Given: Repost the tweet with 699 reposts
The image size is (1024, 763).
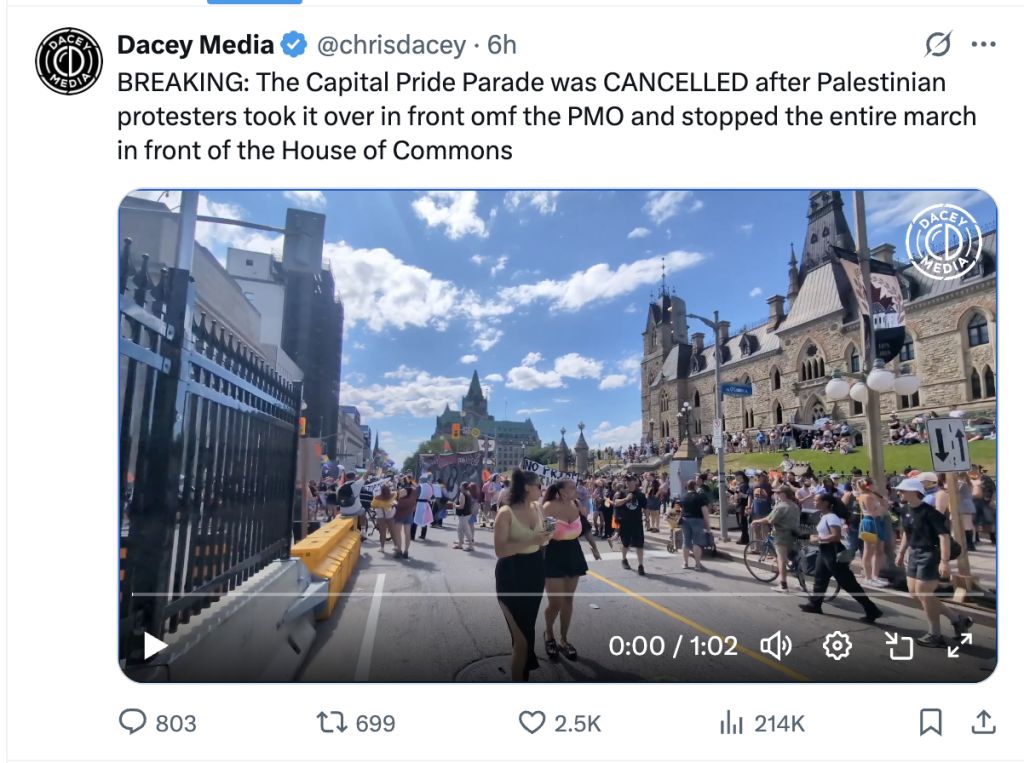Looking at the screenshot, I should 356,722.
